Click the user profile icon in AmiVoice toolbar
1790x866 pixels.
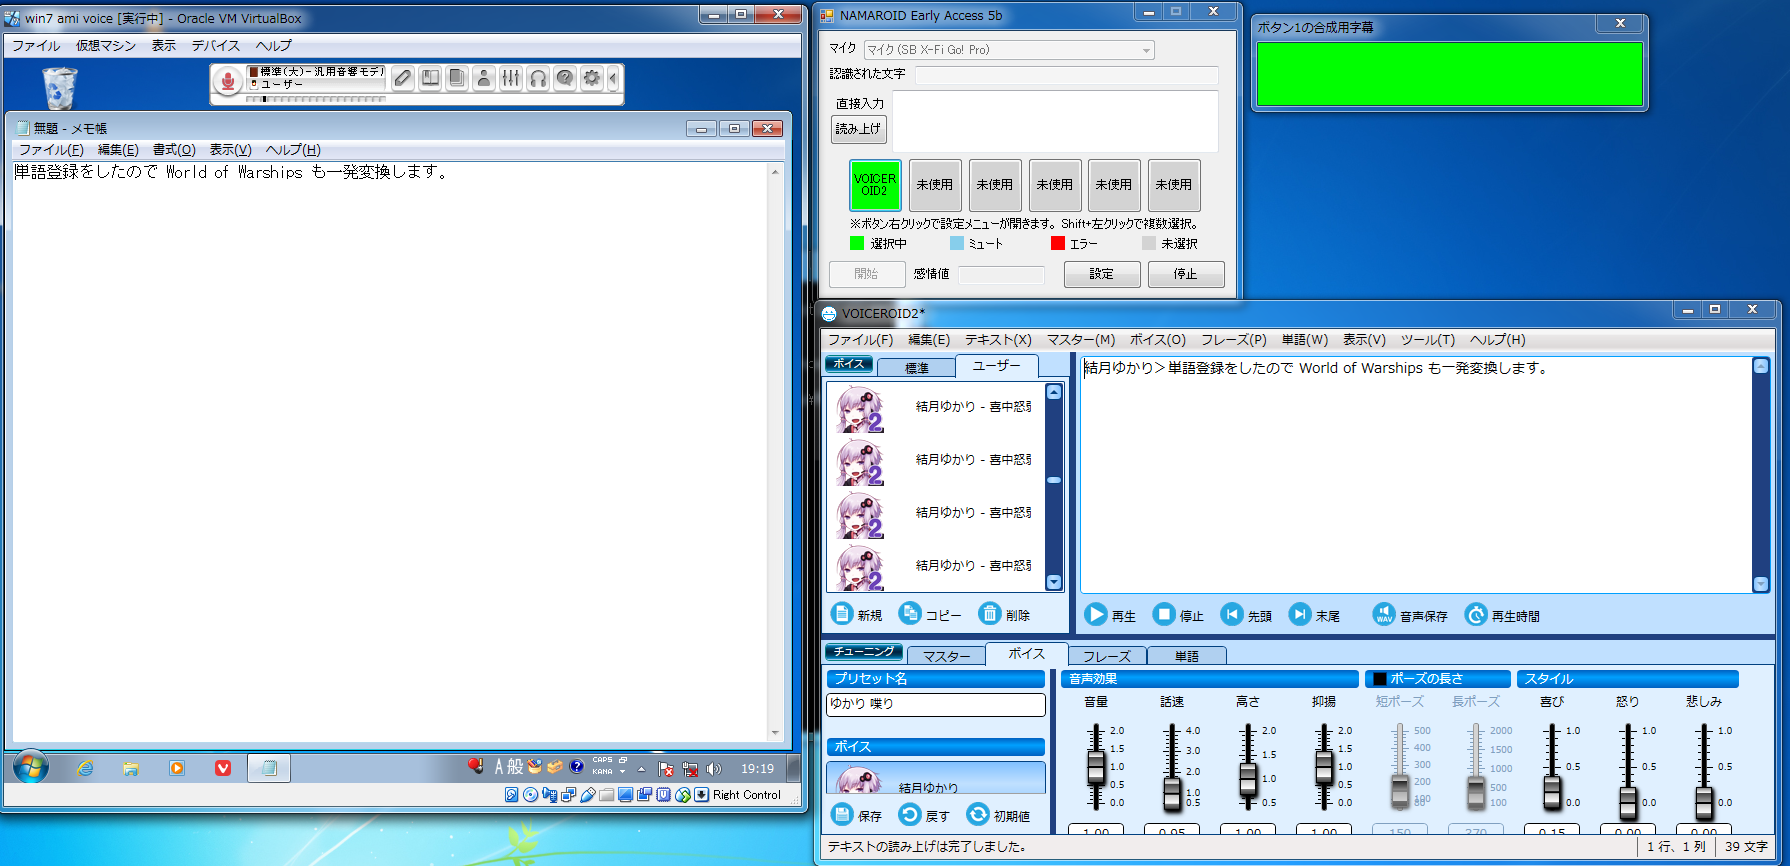[x=484, y=78]
